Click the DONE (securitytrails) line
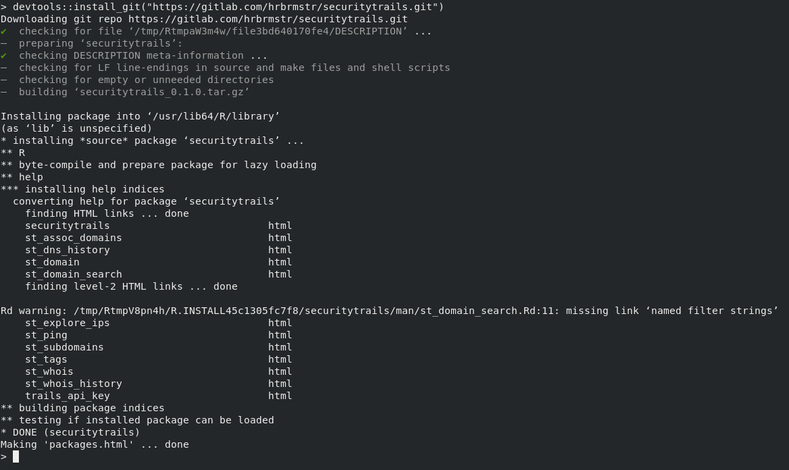The width and height of the screenshot is (789, 470). point(70,432)
